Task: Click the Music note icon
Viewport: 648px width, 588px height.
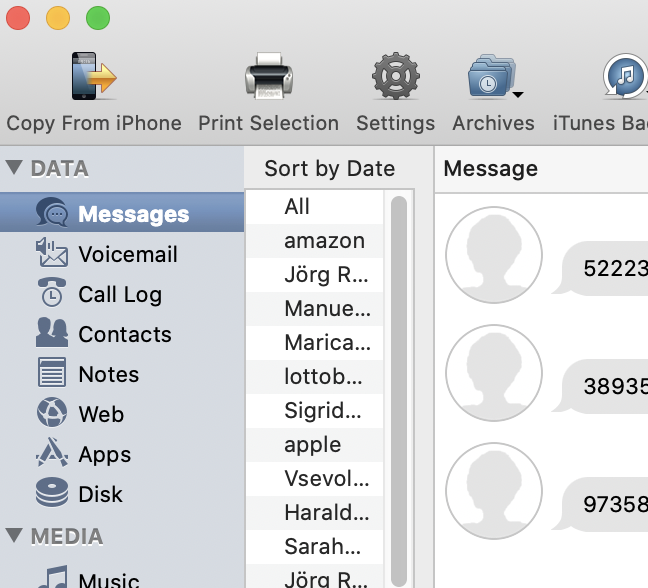Action: pos(52,577)
